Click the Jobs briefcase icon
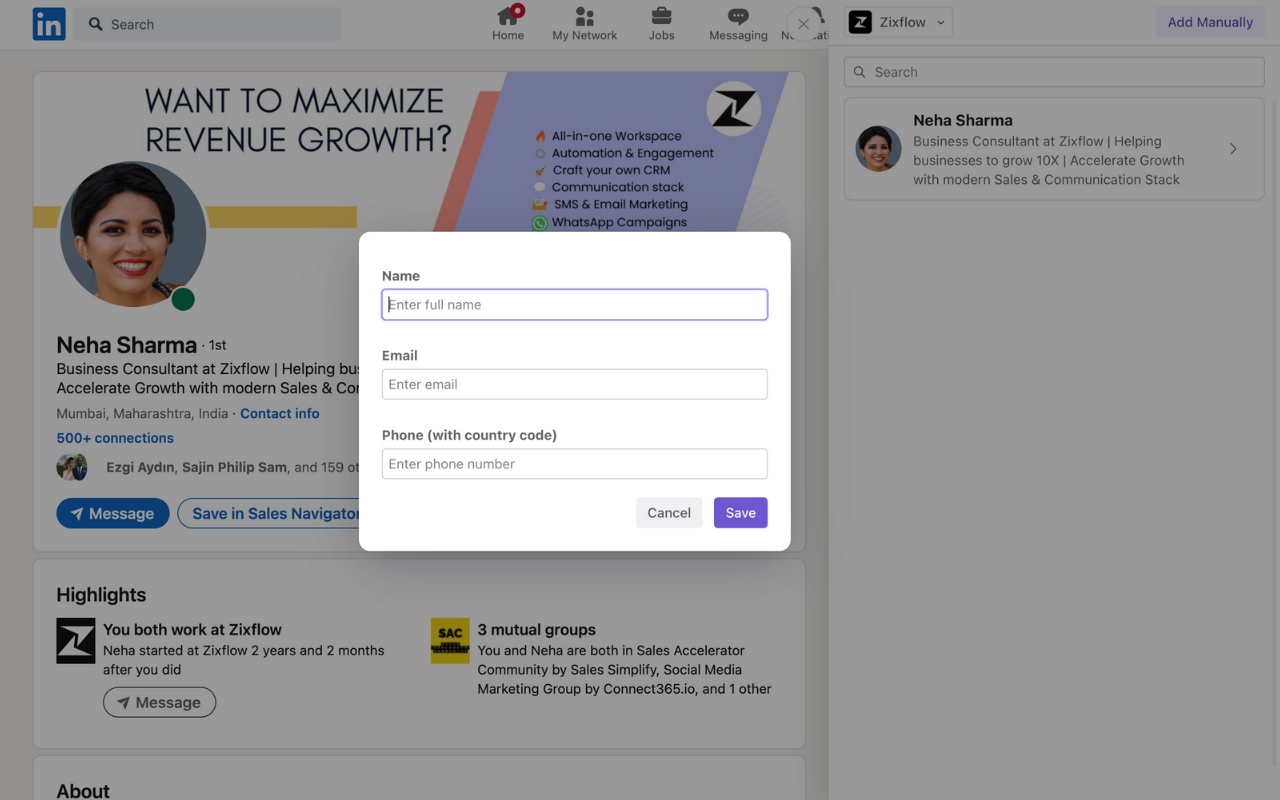The image size is (1280, 800). pyautogui.click(x=661, y=22)
